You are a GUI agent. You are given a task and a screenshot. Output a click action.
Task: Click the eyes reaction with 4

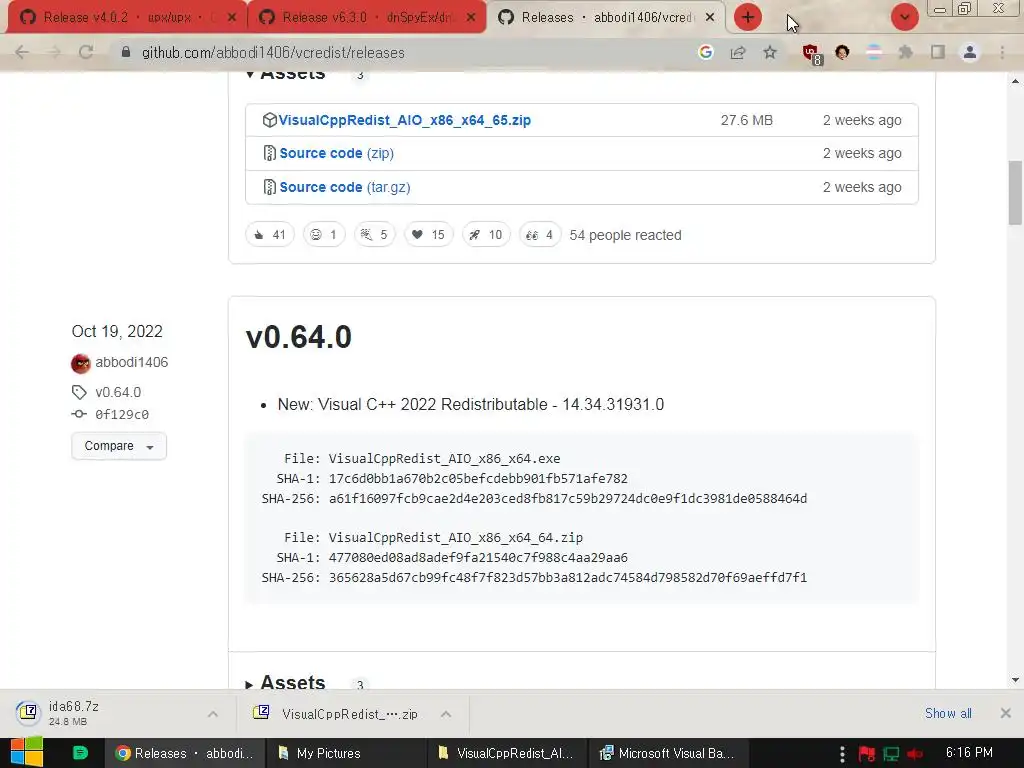click(539, 234)
